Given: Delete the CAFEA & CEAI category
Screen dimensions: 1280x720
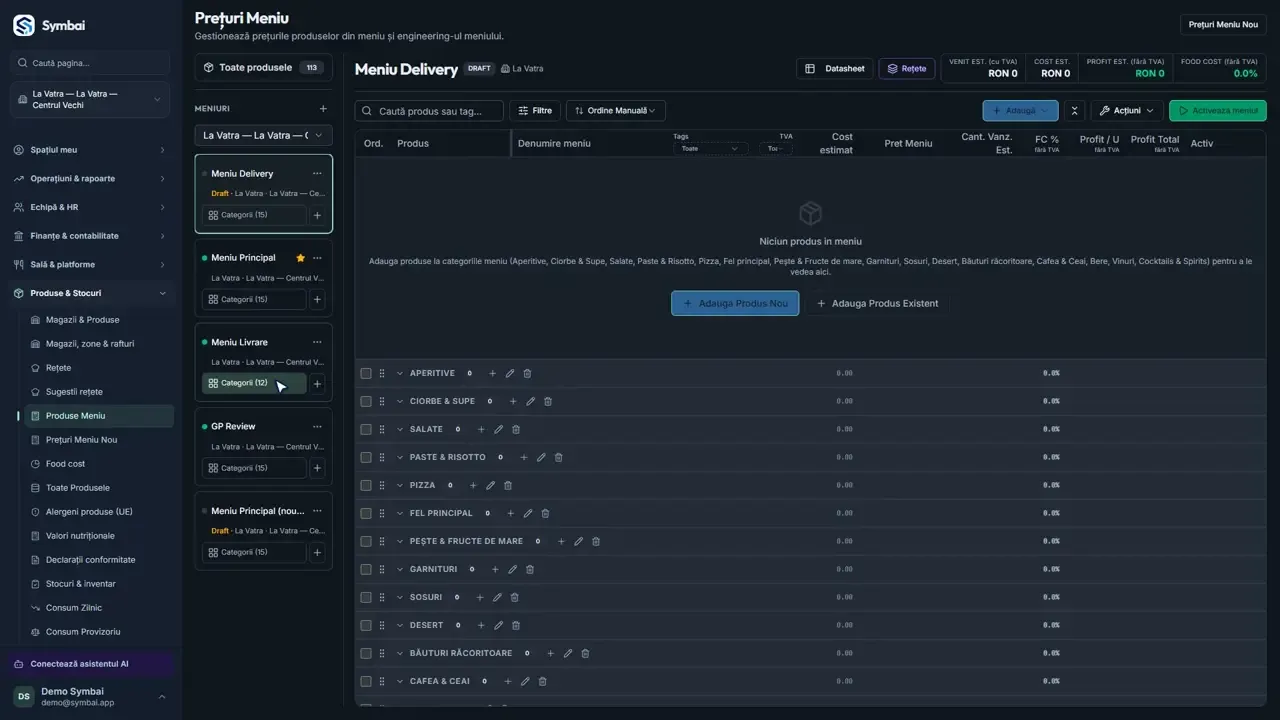Looking at the screenshot, I should 542,682.
